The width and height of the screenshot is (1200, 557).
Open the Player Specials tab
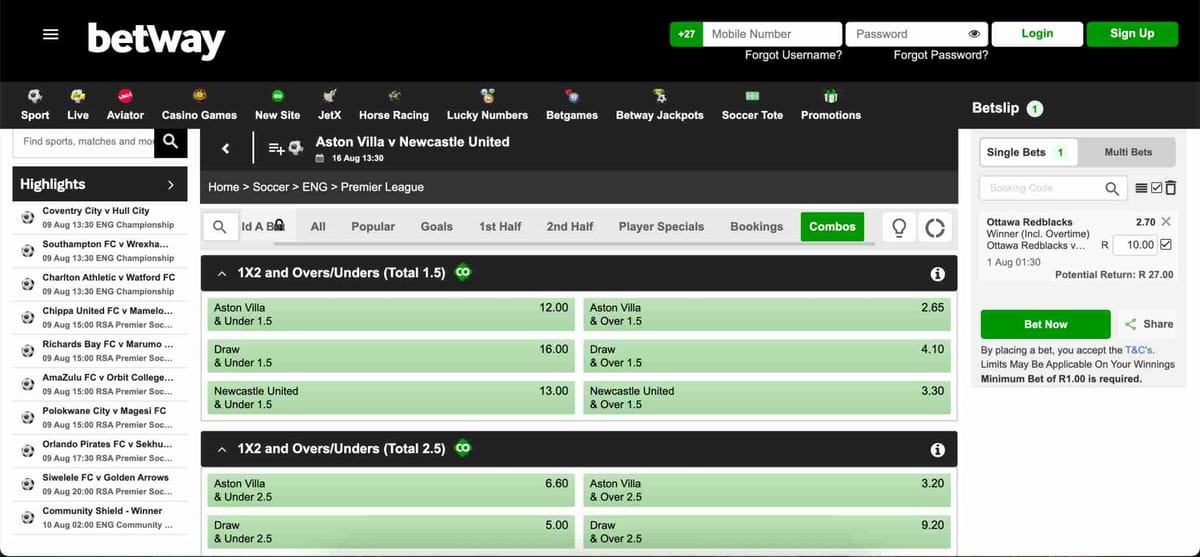[x=661, y=227]
